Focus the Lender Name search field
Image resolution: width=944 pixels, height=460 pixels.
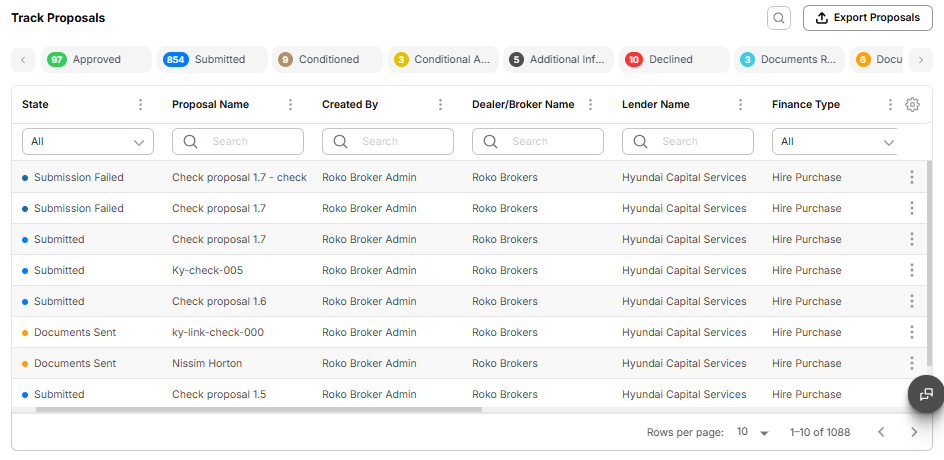[x=688, y=141]
